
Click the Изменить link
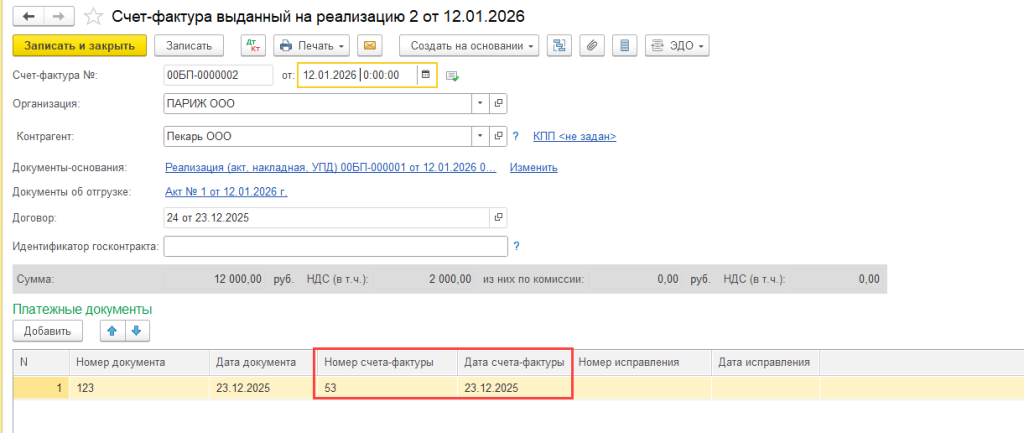534,168
